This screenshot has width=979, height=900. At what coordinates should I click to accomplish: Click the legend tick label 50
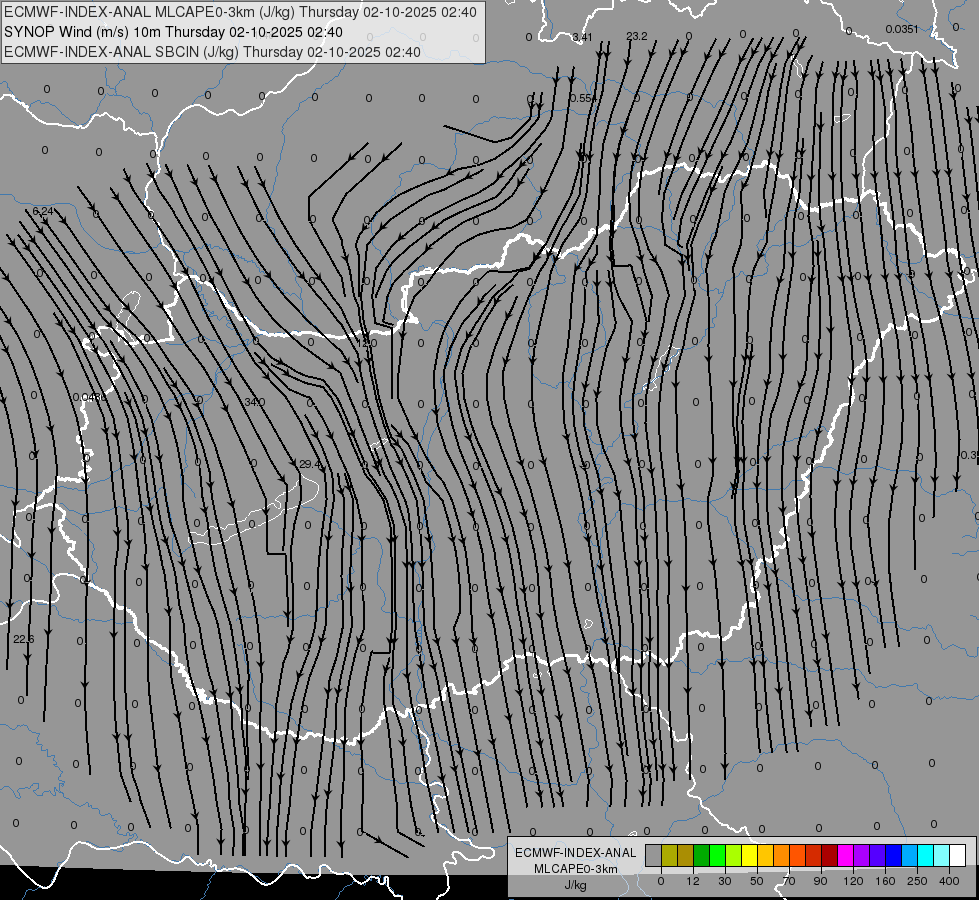757,881
